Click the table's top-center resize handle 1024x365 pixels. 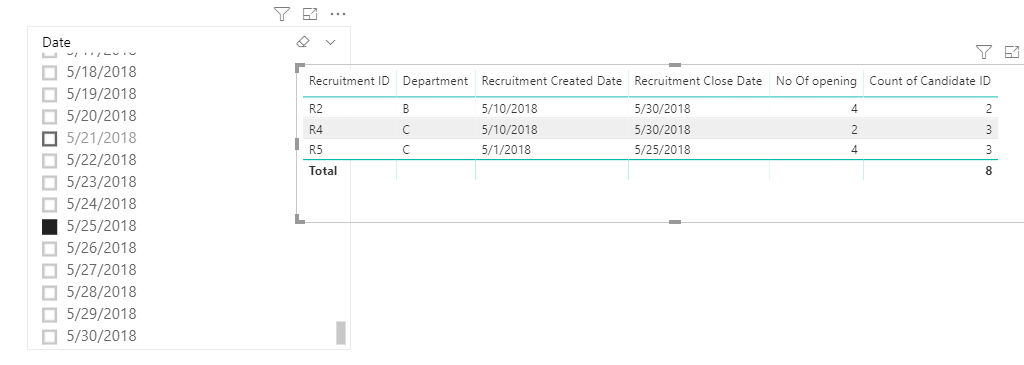675,65
